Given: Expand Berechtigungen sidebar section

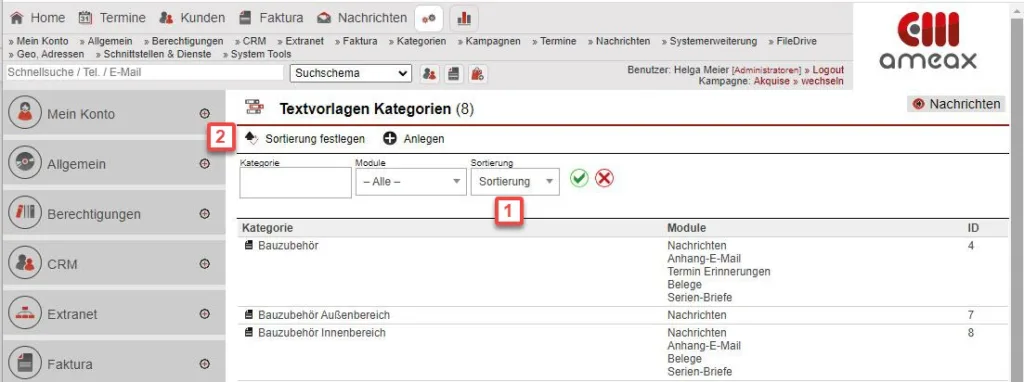Looking at the screenshot, I should [x=204, y=214].
